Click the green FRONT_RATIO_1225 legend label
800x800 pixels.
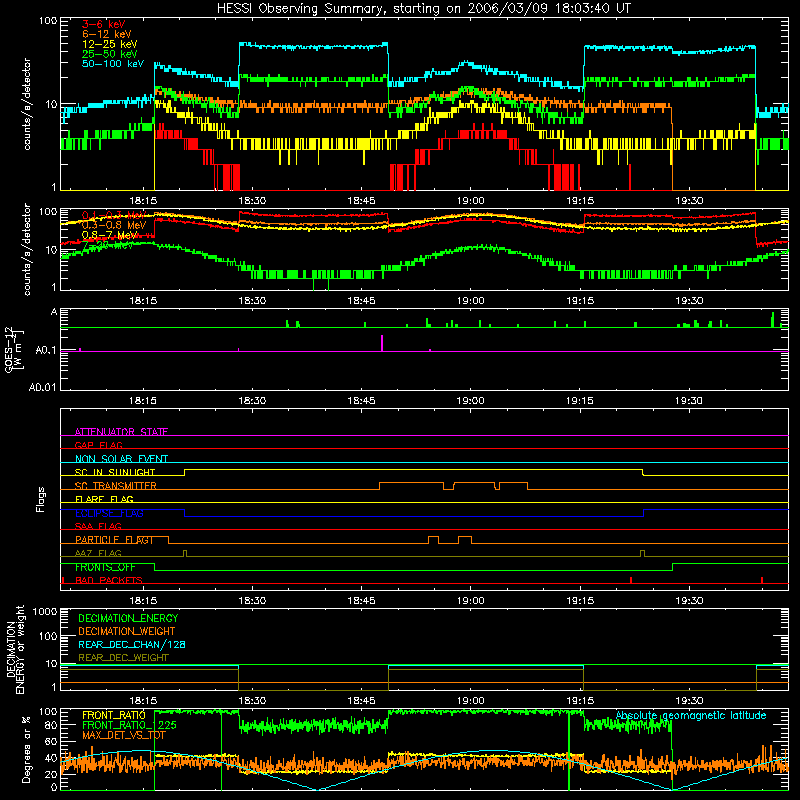pyautogui.click(x=129, y=725)
